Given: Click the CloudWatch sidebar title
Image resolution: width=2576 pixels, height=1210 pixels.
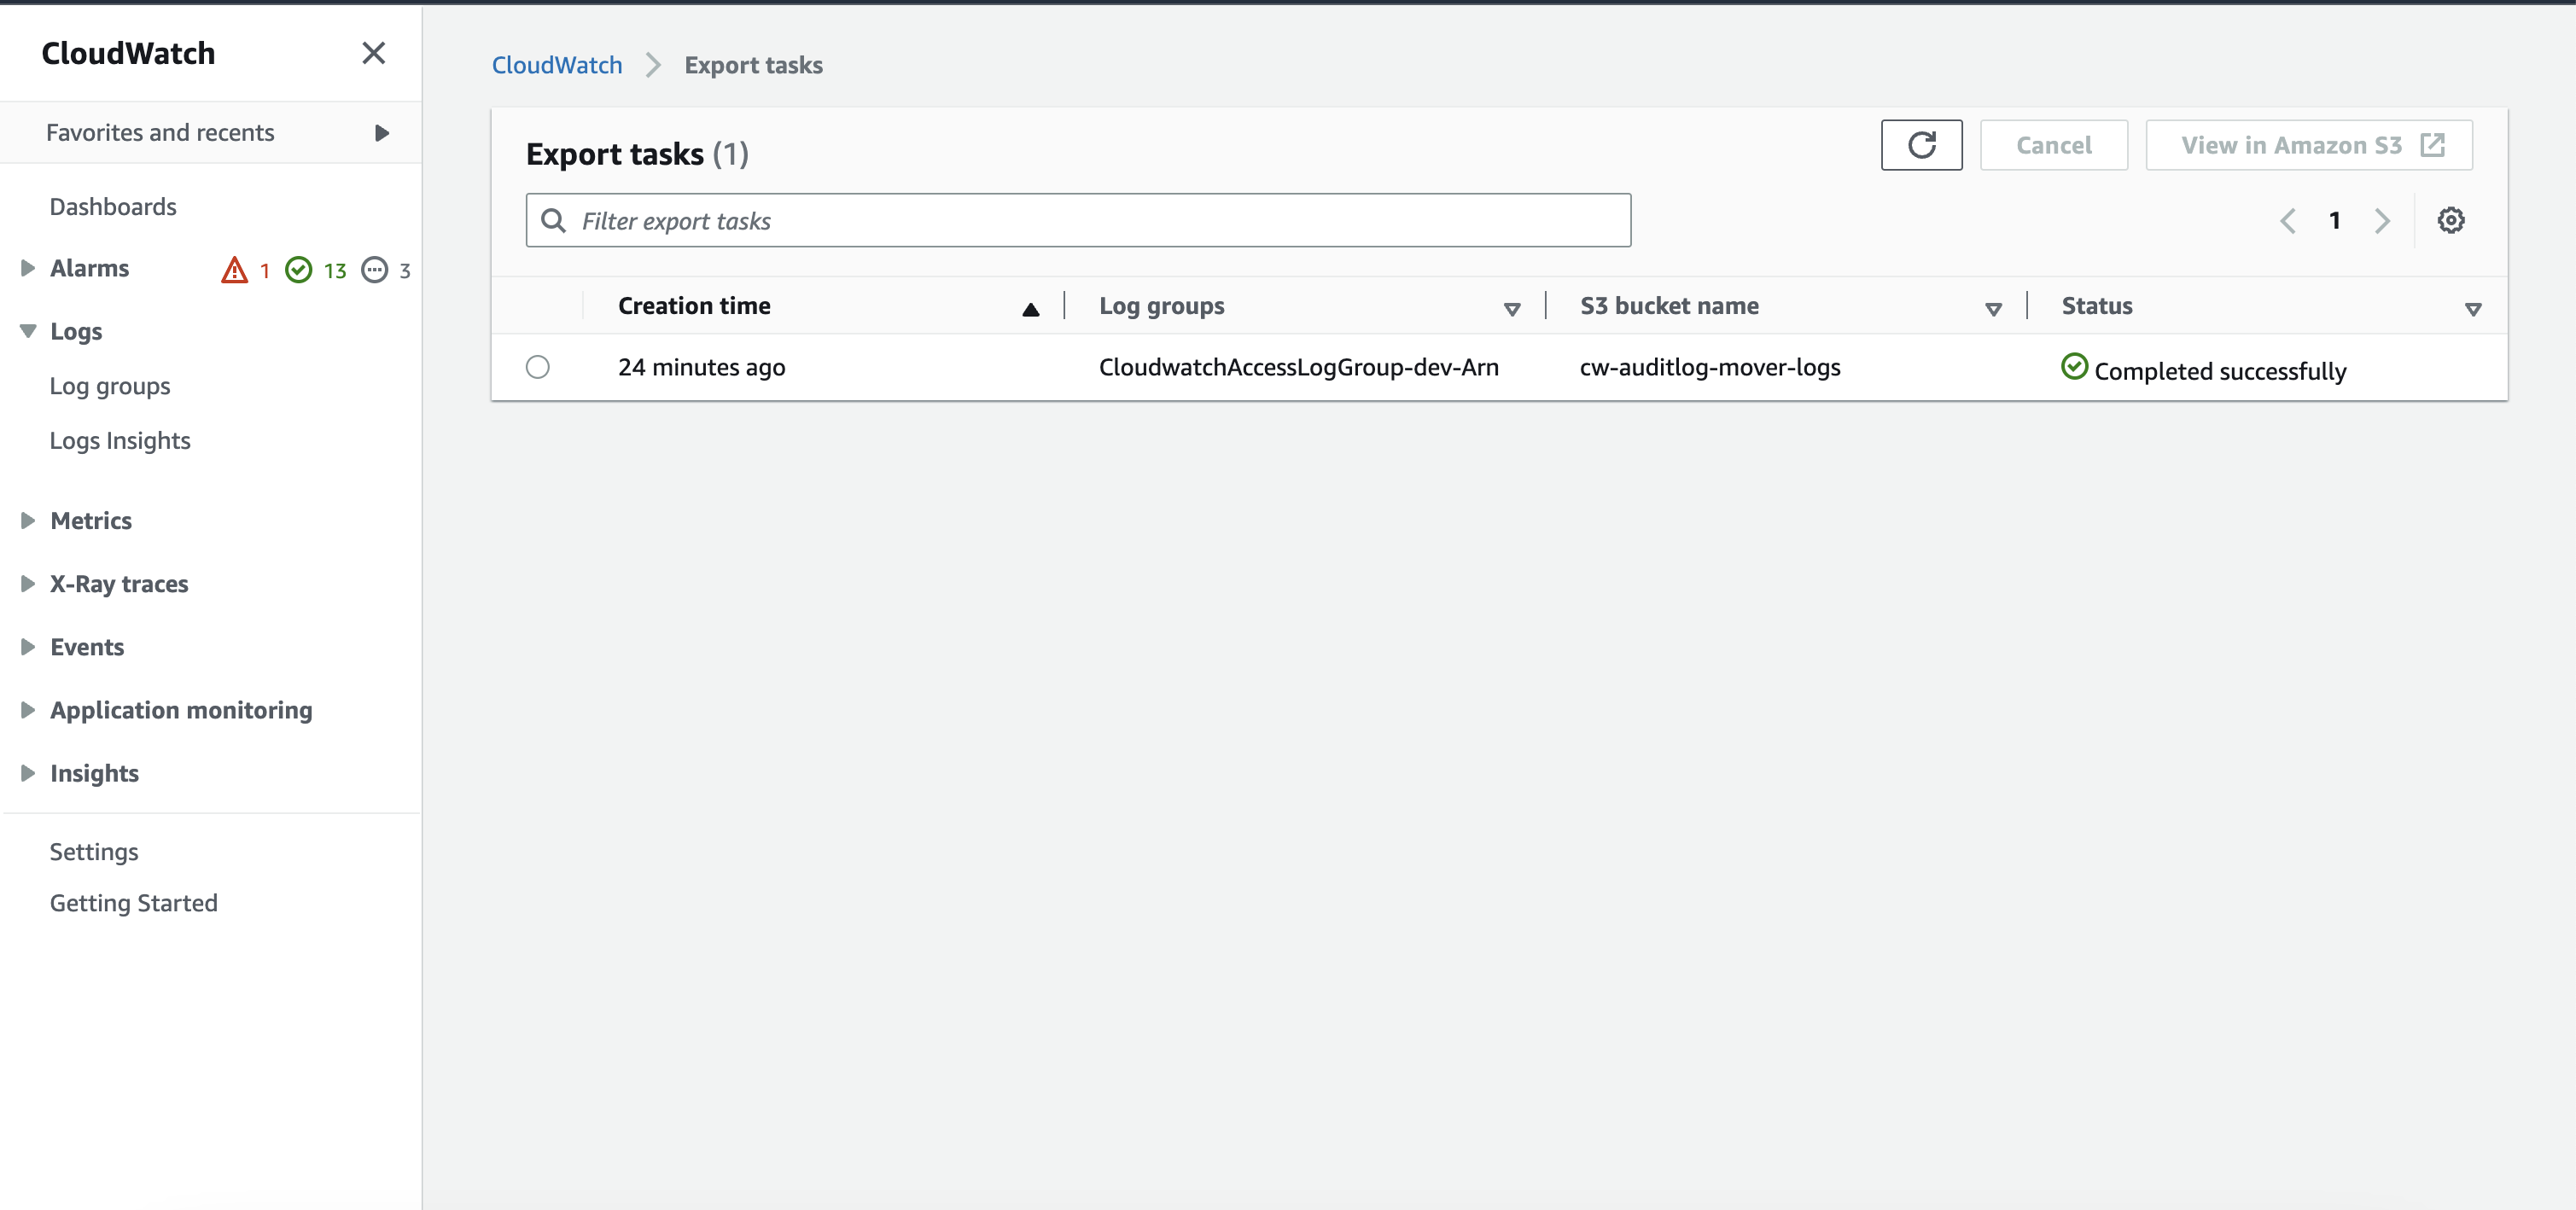Looking at the screenshot, I should (128, 53).
